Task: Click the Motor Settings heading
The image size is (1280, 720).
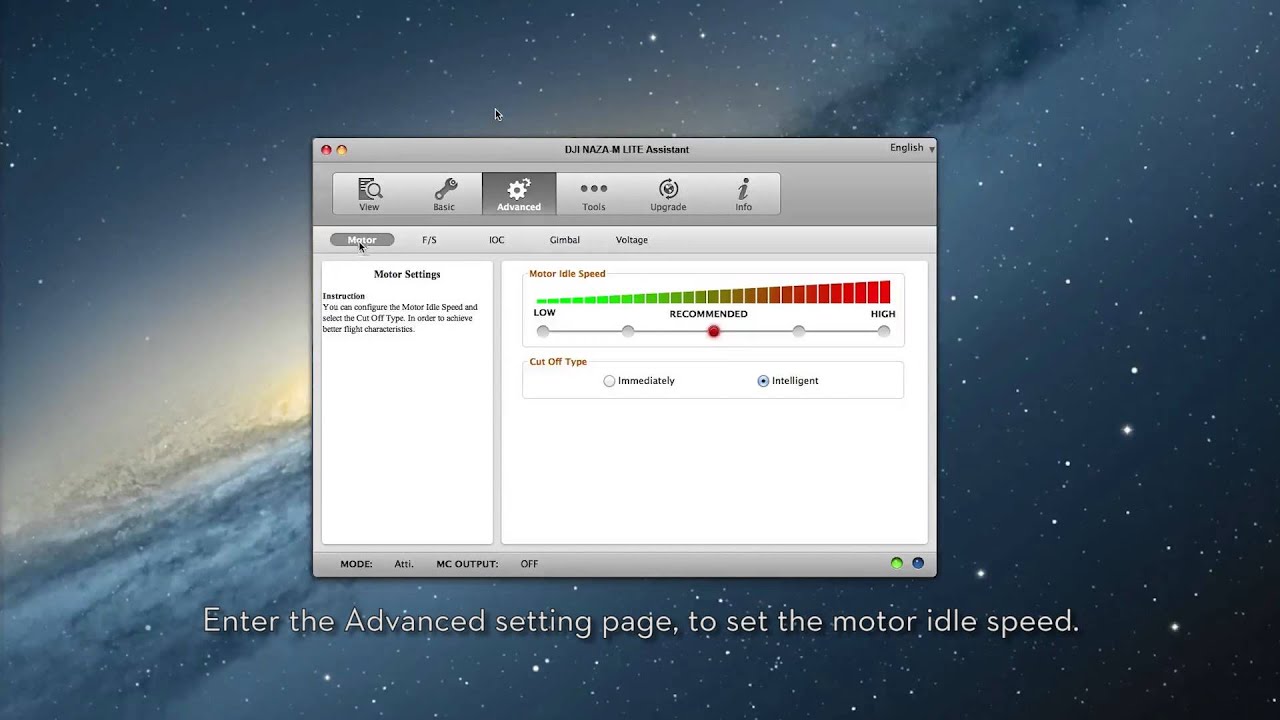Action: [407, 274]
